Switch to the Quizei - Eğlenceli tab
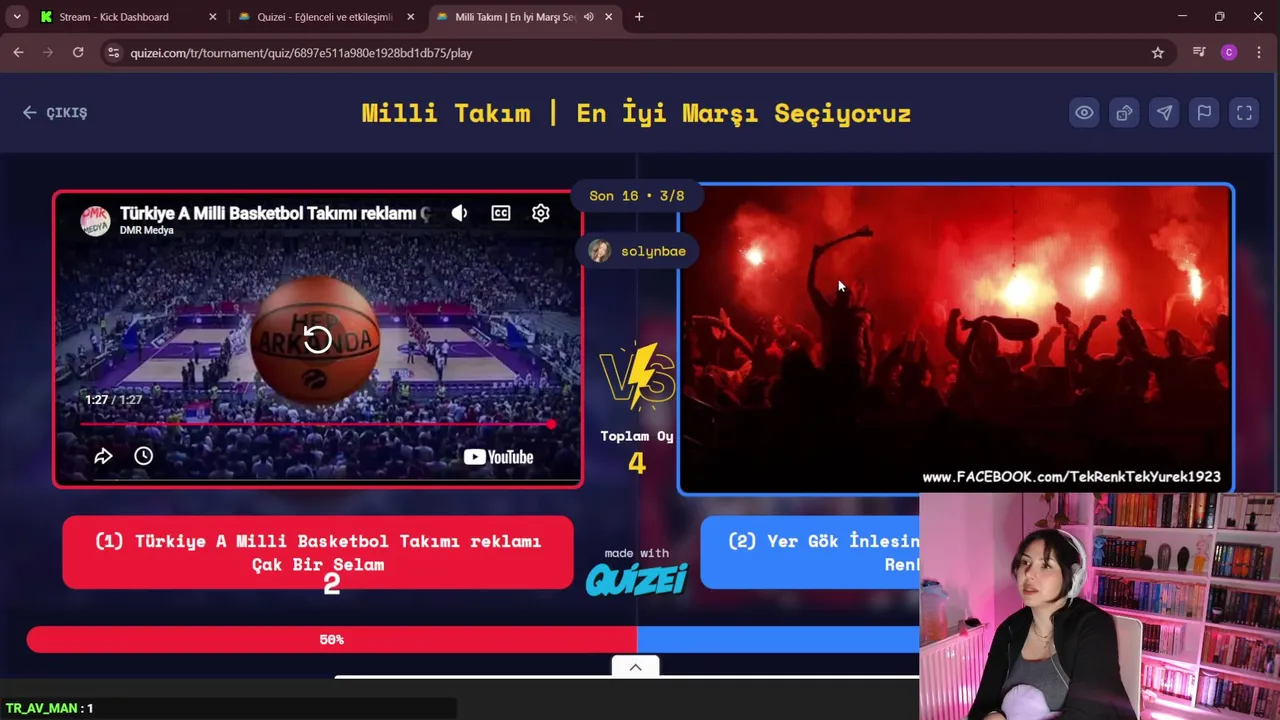Viewport: 1280px width, 720px height. [x=324, y=17]
